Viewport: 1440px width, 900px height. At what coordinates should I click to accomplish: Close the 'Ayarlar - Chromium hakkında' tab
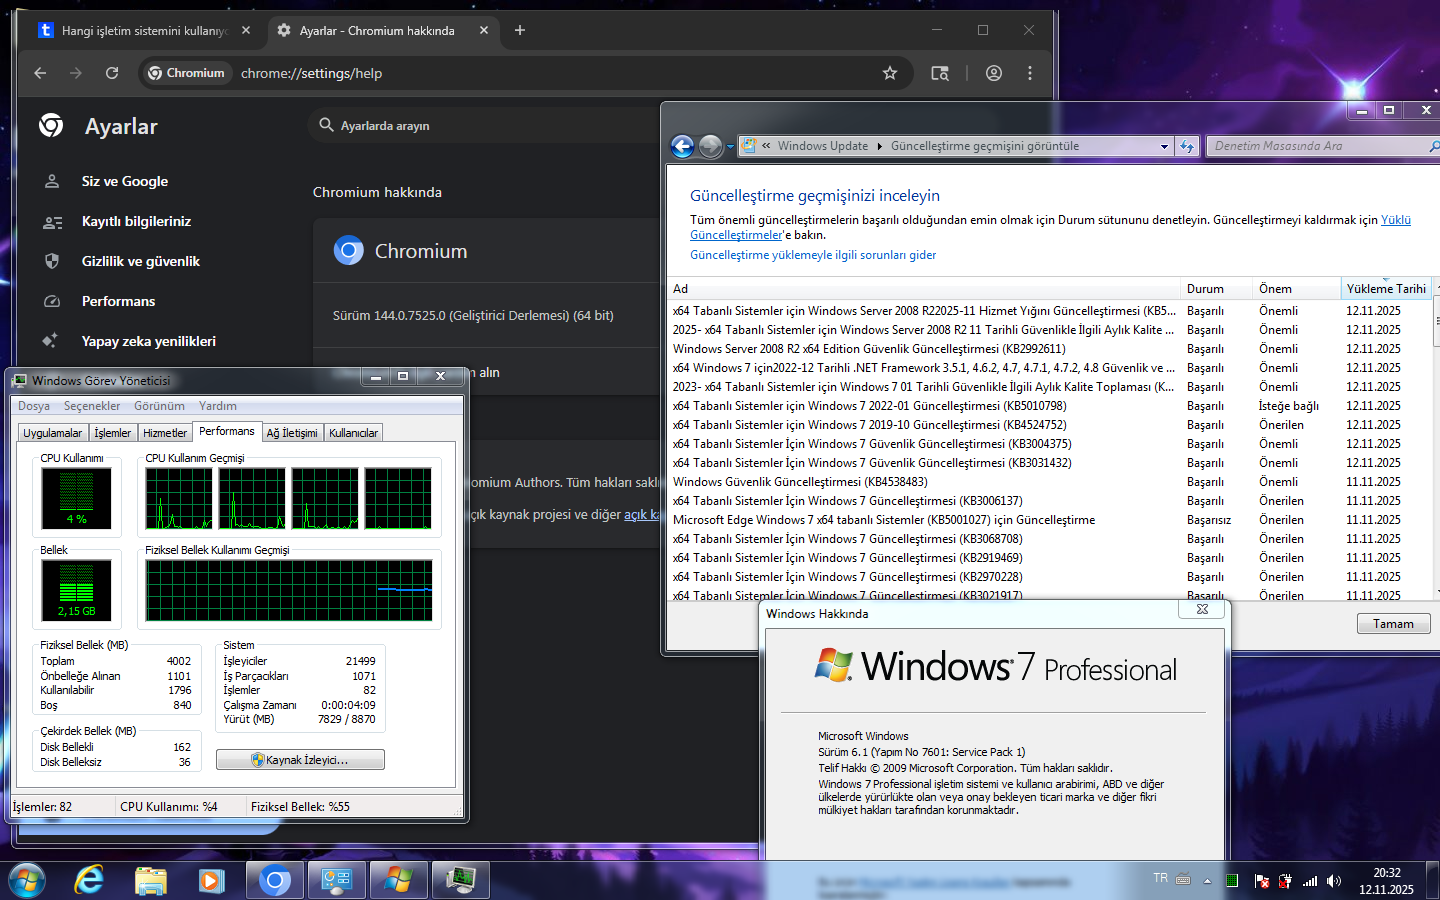point(484,30)
